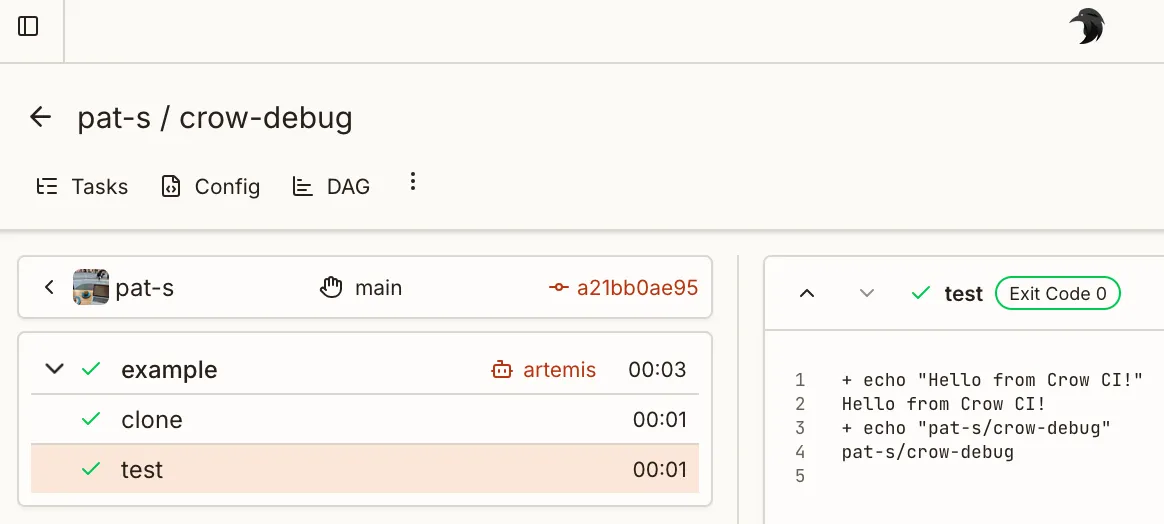This screenshot has height=524, width=1164.
Task: Select the clone step
Action: click(x=152, y=420)
